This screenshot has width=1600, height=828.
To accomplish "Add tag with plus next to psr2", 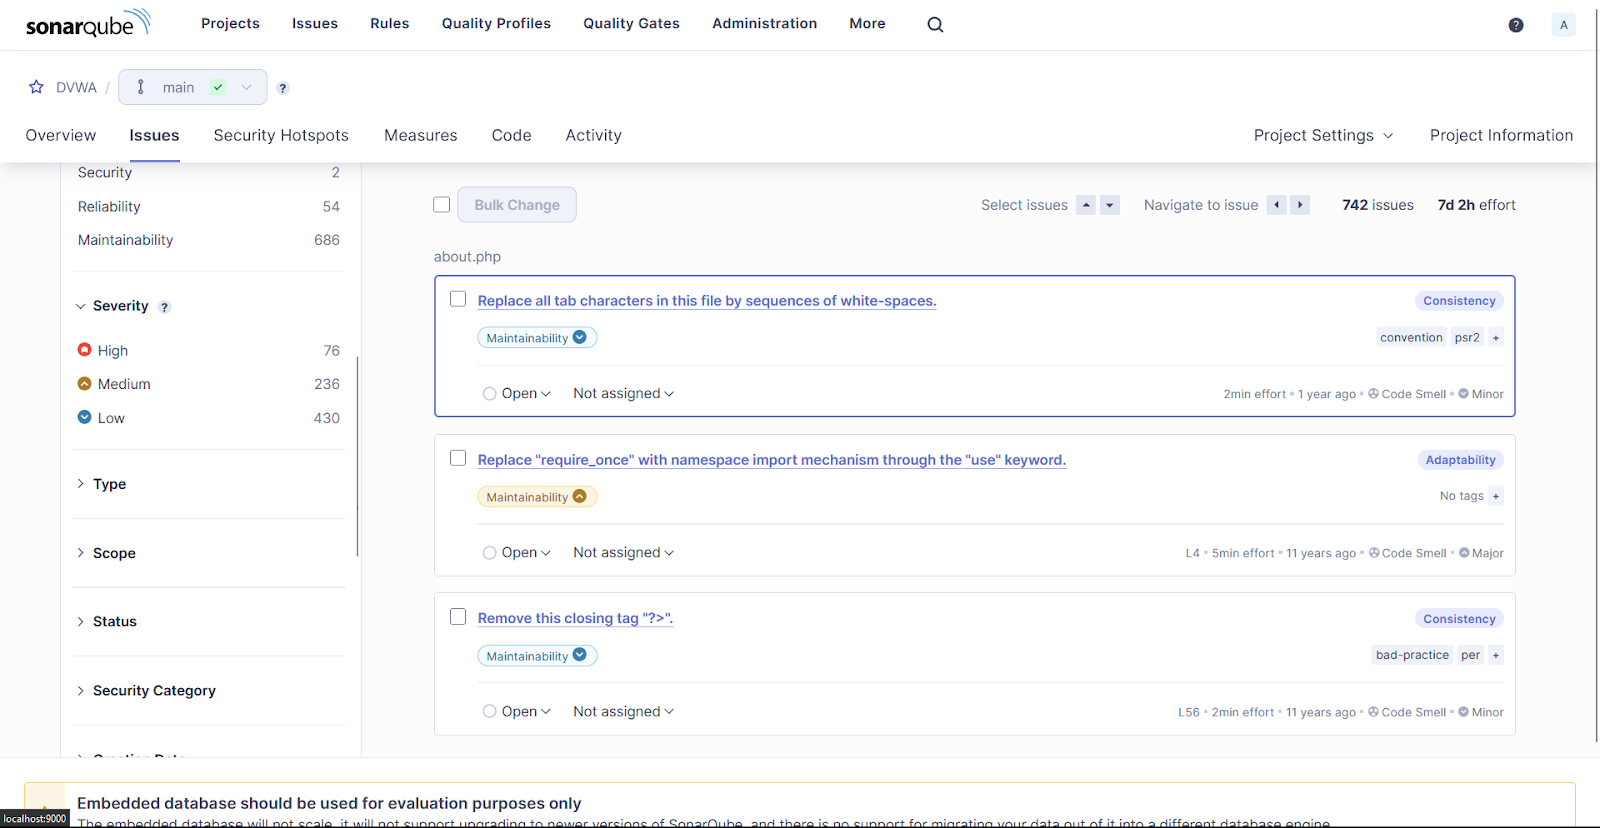I will click(1496, 338).
